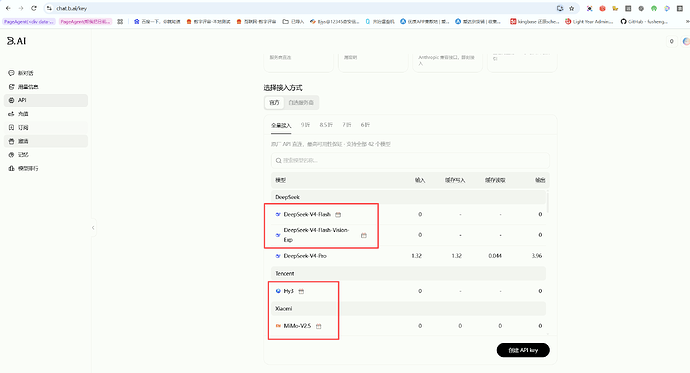The image size is (690, 373).
Task: Switch to the 6折 tab
Action: 365,125
